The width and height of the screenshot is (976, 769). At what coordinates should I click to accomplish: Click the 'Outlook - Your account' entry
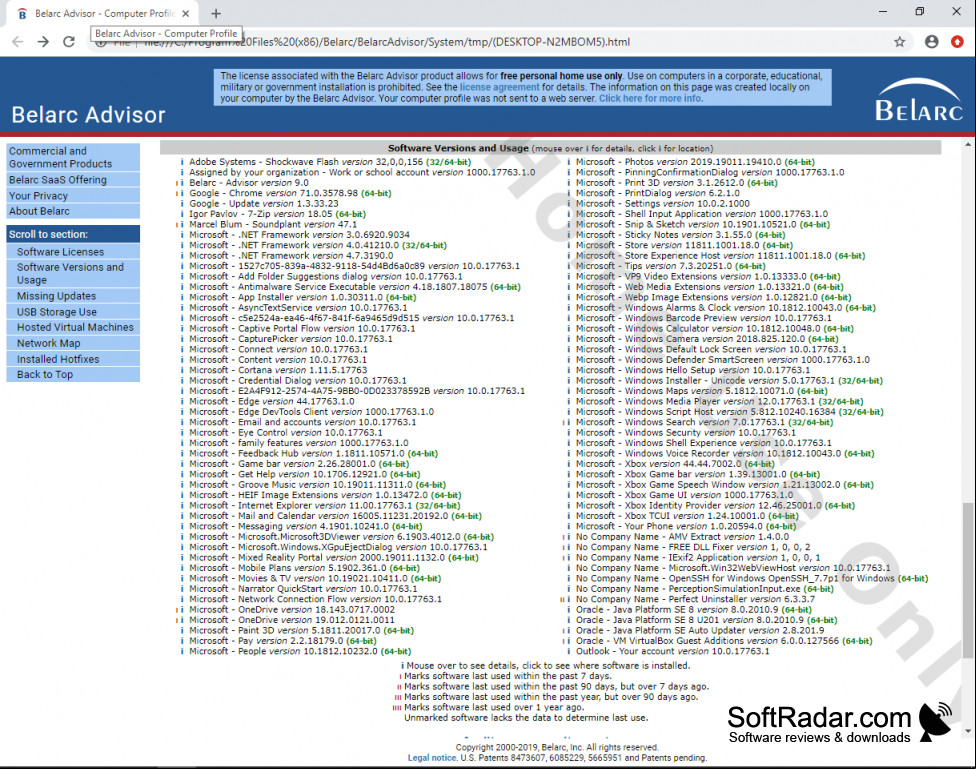click(672, 652)
